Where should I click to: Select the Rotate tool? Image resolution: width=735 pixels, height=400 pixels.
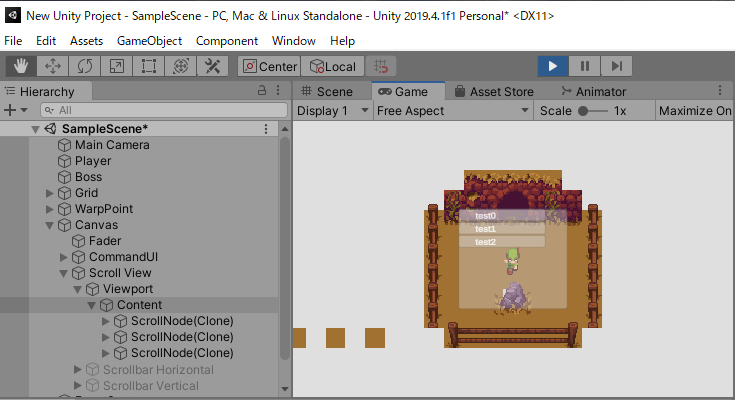click(84, 66)
